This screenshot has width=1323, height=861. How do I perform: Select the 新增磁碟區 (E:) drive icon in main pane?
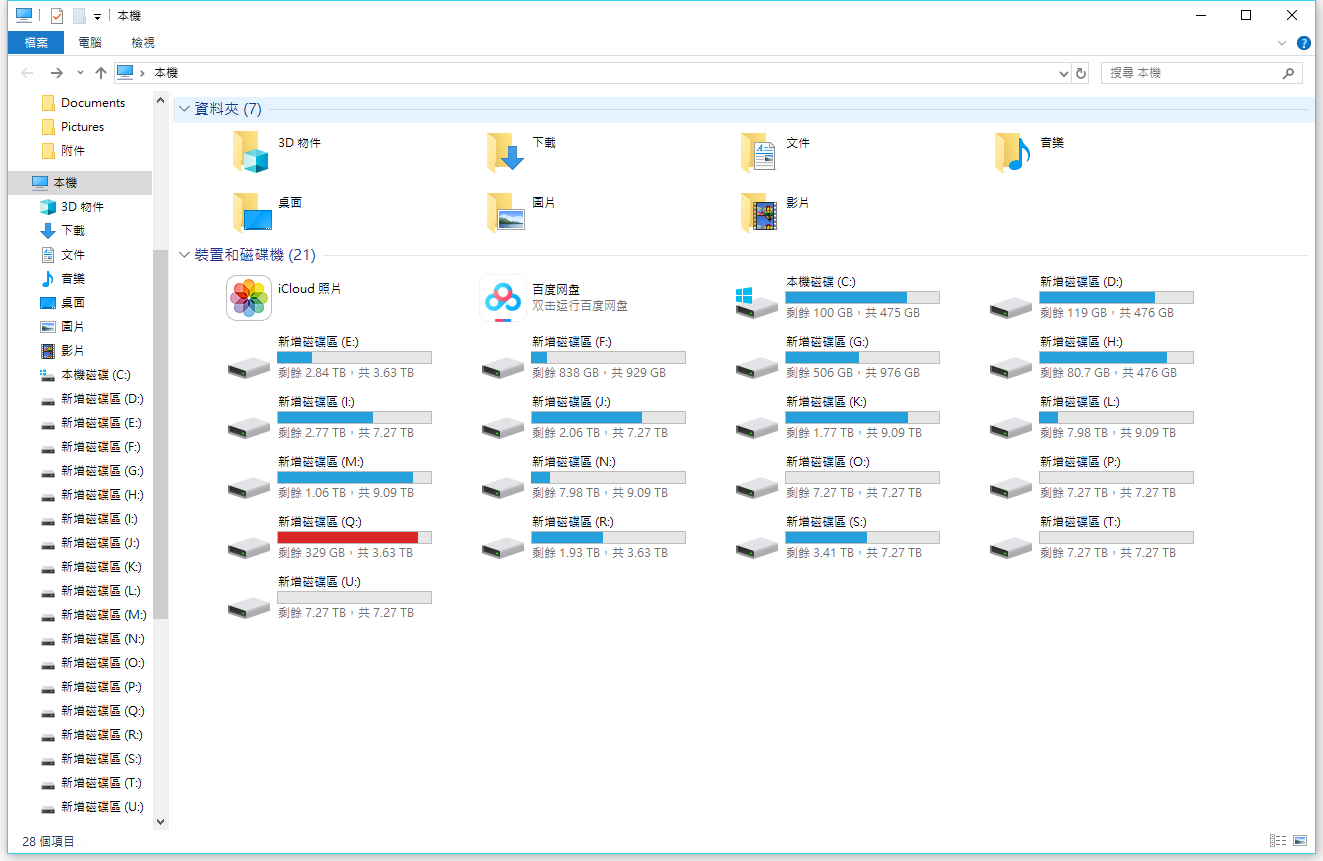point(249,368)
